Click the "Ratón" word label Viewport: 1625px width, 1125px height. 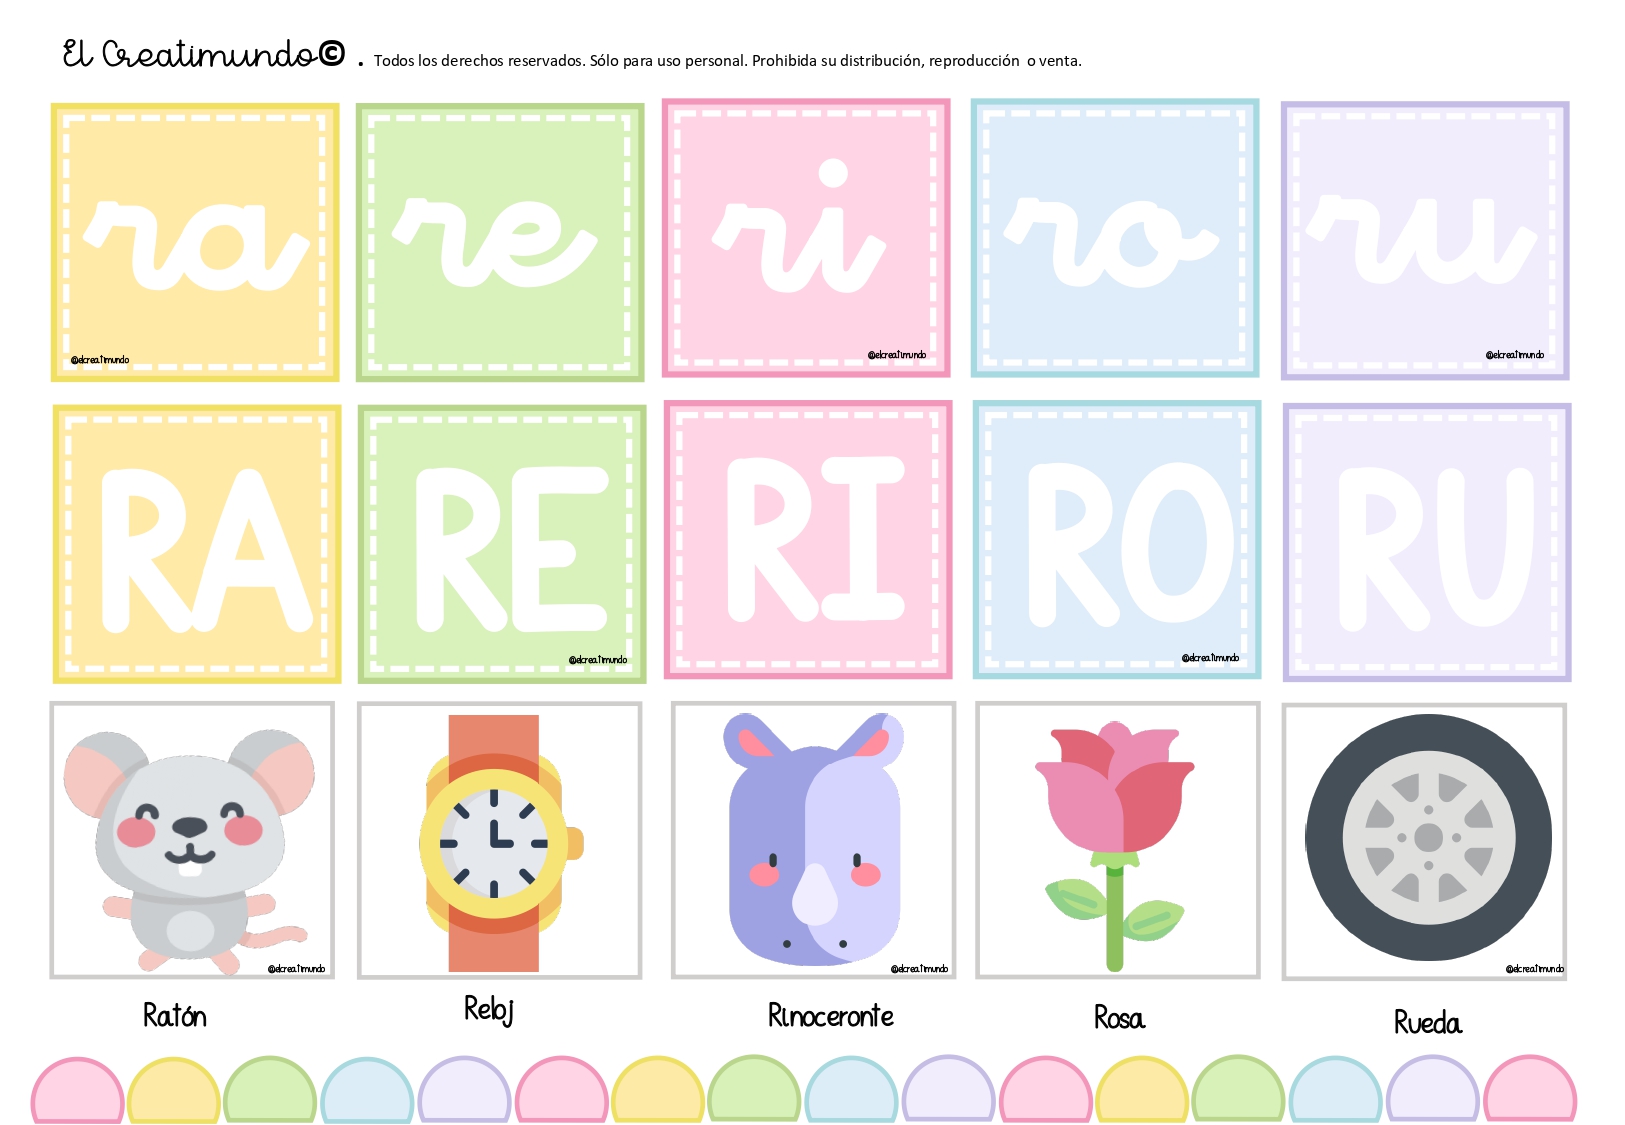coord(175,1016)
